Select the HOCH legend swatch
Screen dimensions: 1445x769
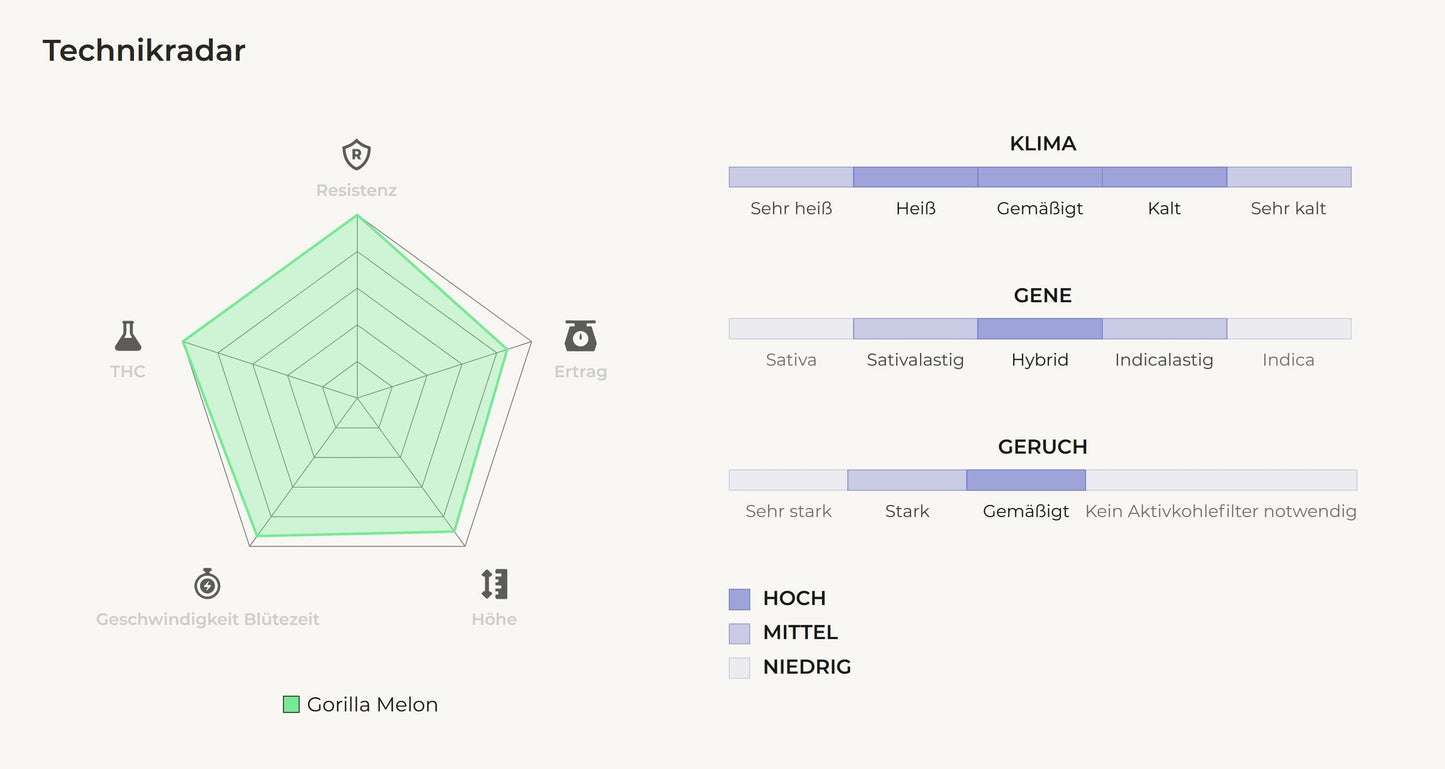739,599
